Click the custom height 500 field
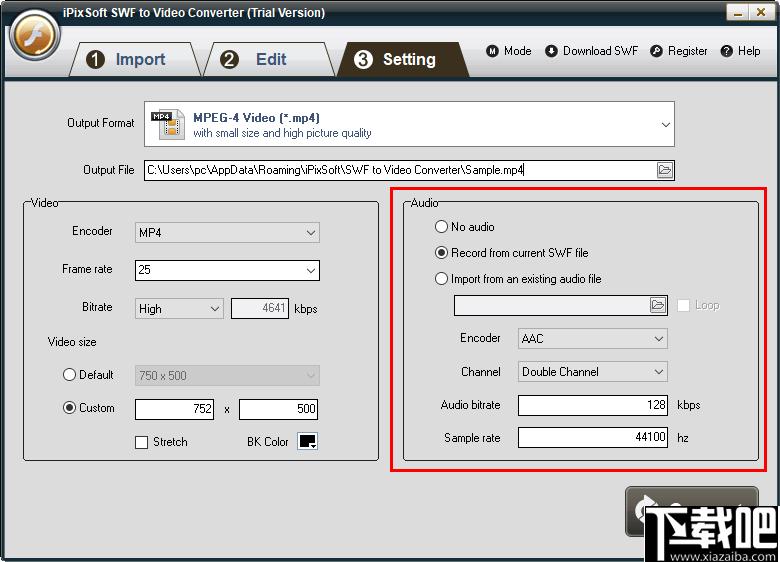The height and width of the screenshot is (562, 780). coord(278,409)
